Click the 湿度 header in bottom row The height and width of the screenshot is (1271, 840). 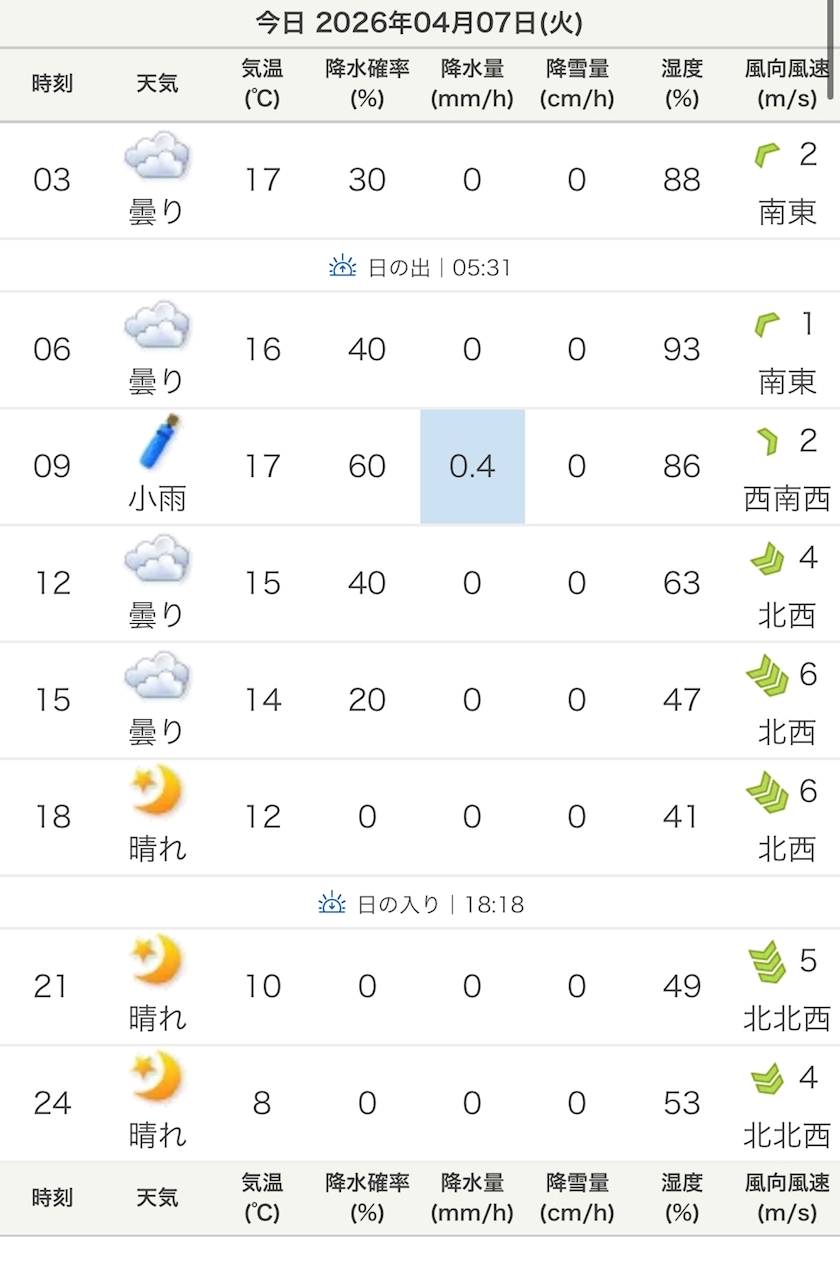click(x=681, y=1198)
